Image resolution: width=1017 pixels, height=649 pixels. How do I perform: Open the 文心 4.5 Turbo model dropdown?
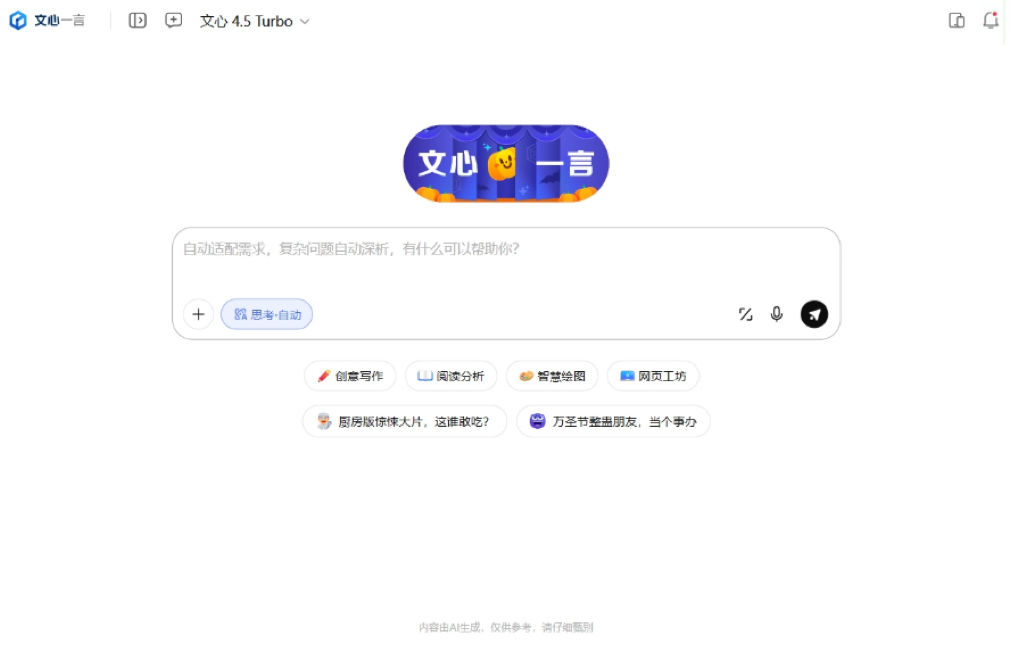click(x=253, y=20)
